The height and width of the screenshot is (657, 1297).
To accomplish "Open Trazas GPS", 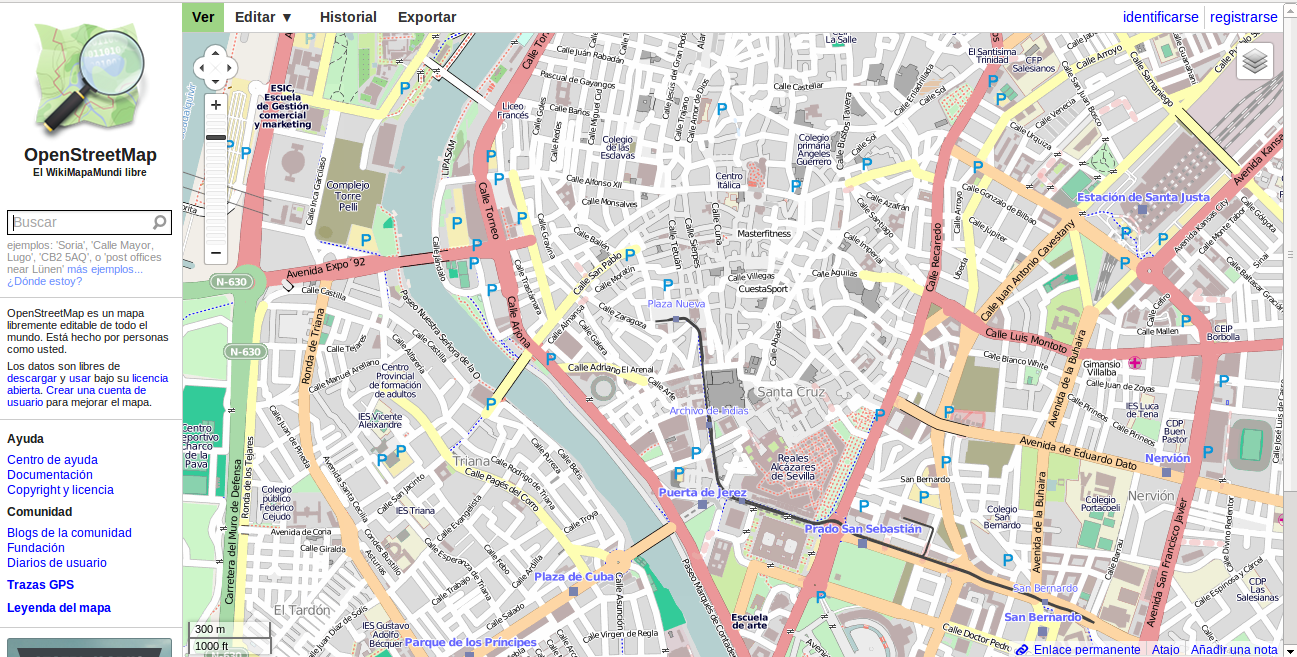I will pos(40,585).
